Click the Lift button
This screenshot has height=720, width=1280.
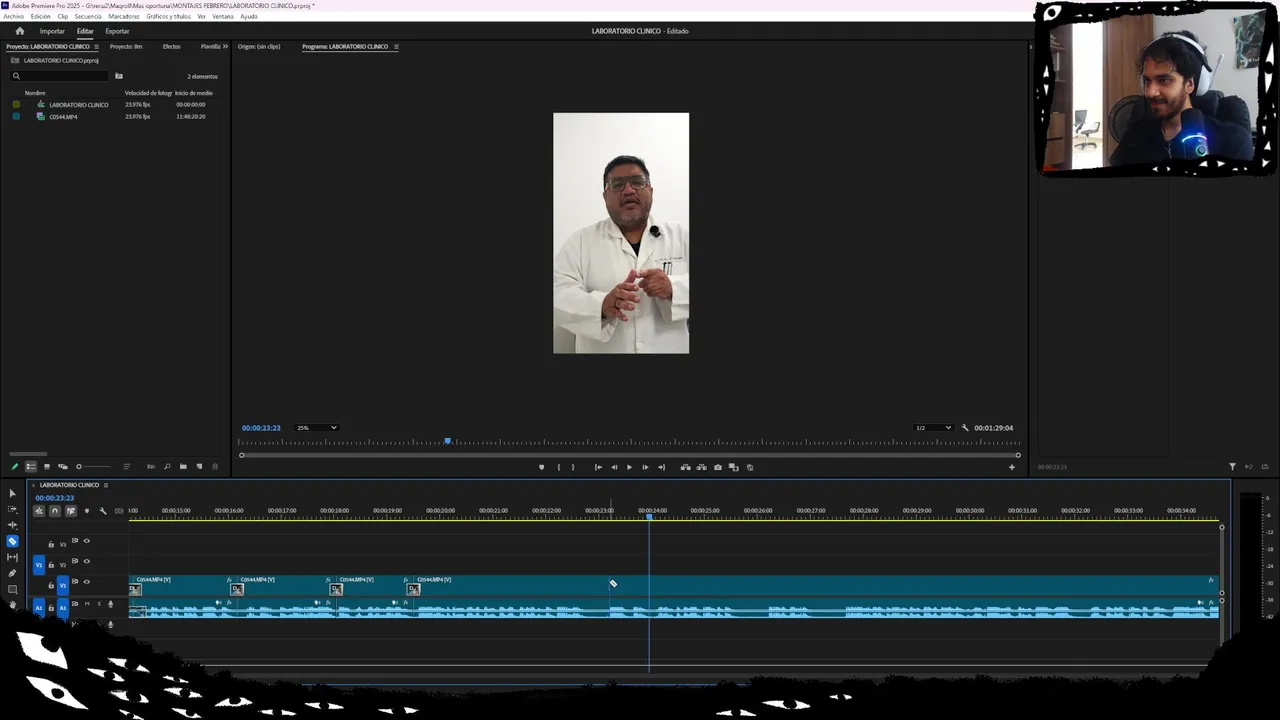click(x=685, y=467)
